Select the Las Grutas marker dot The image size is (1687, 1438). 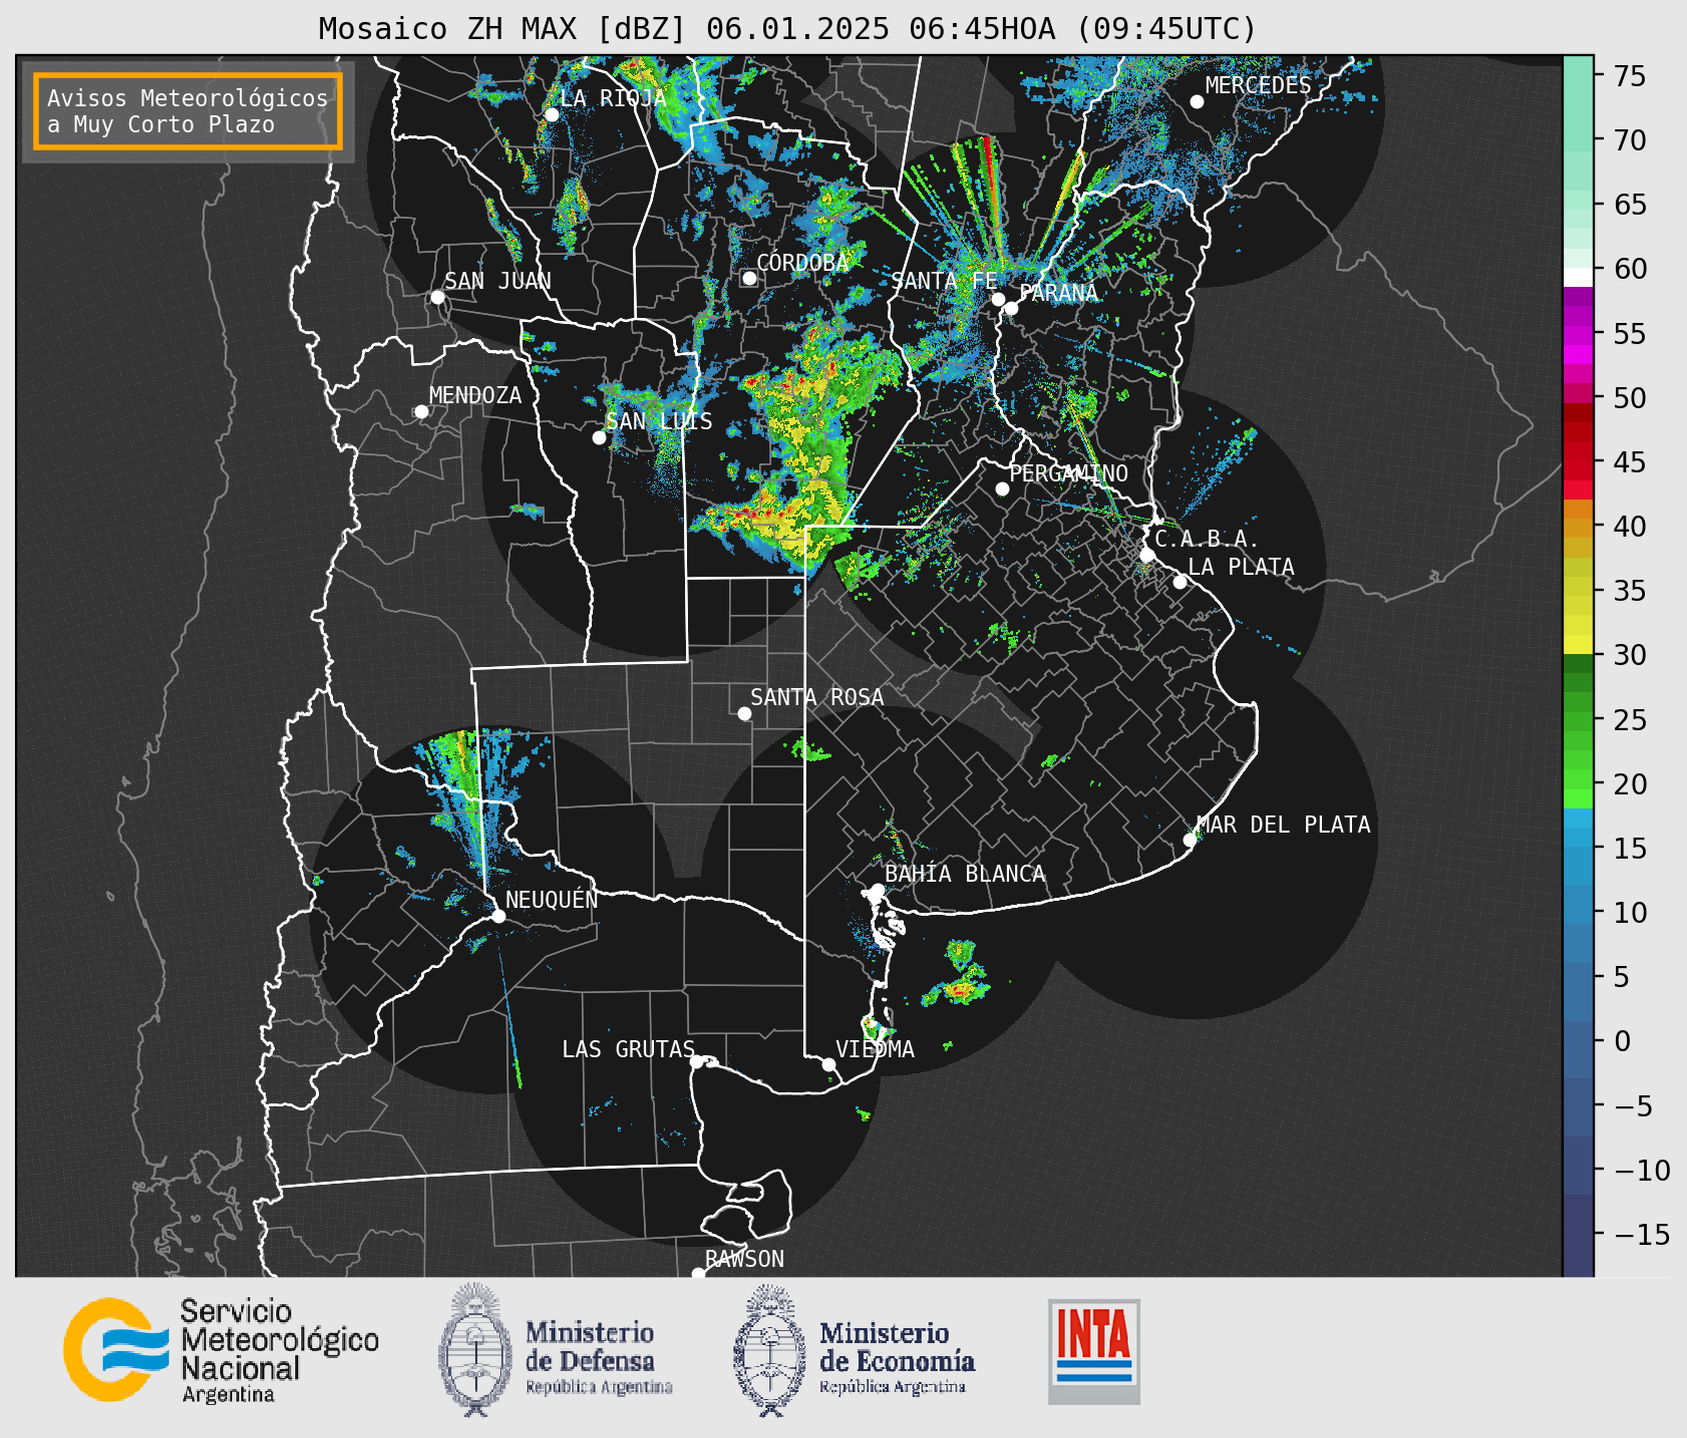[x=697, y=1062]
